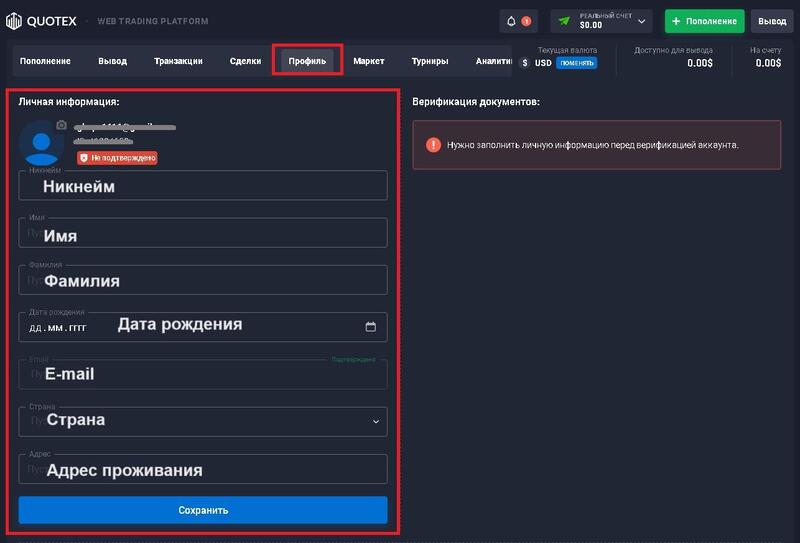Click the green Пополнение deposit button
This screenshot has width=800, height=543.
[704, 21]
